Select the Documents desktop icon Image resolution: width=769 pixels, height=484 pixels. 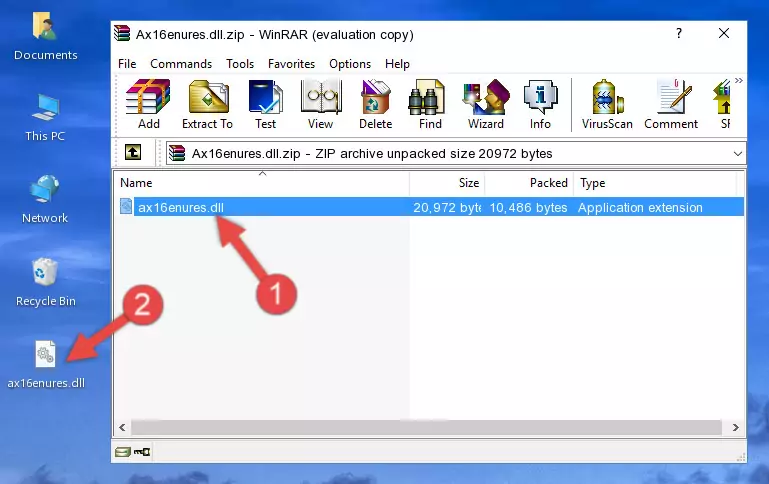pyautogui.click(x=46, y=36)
